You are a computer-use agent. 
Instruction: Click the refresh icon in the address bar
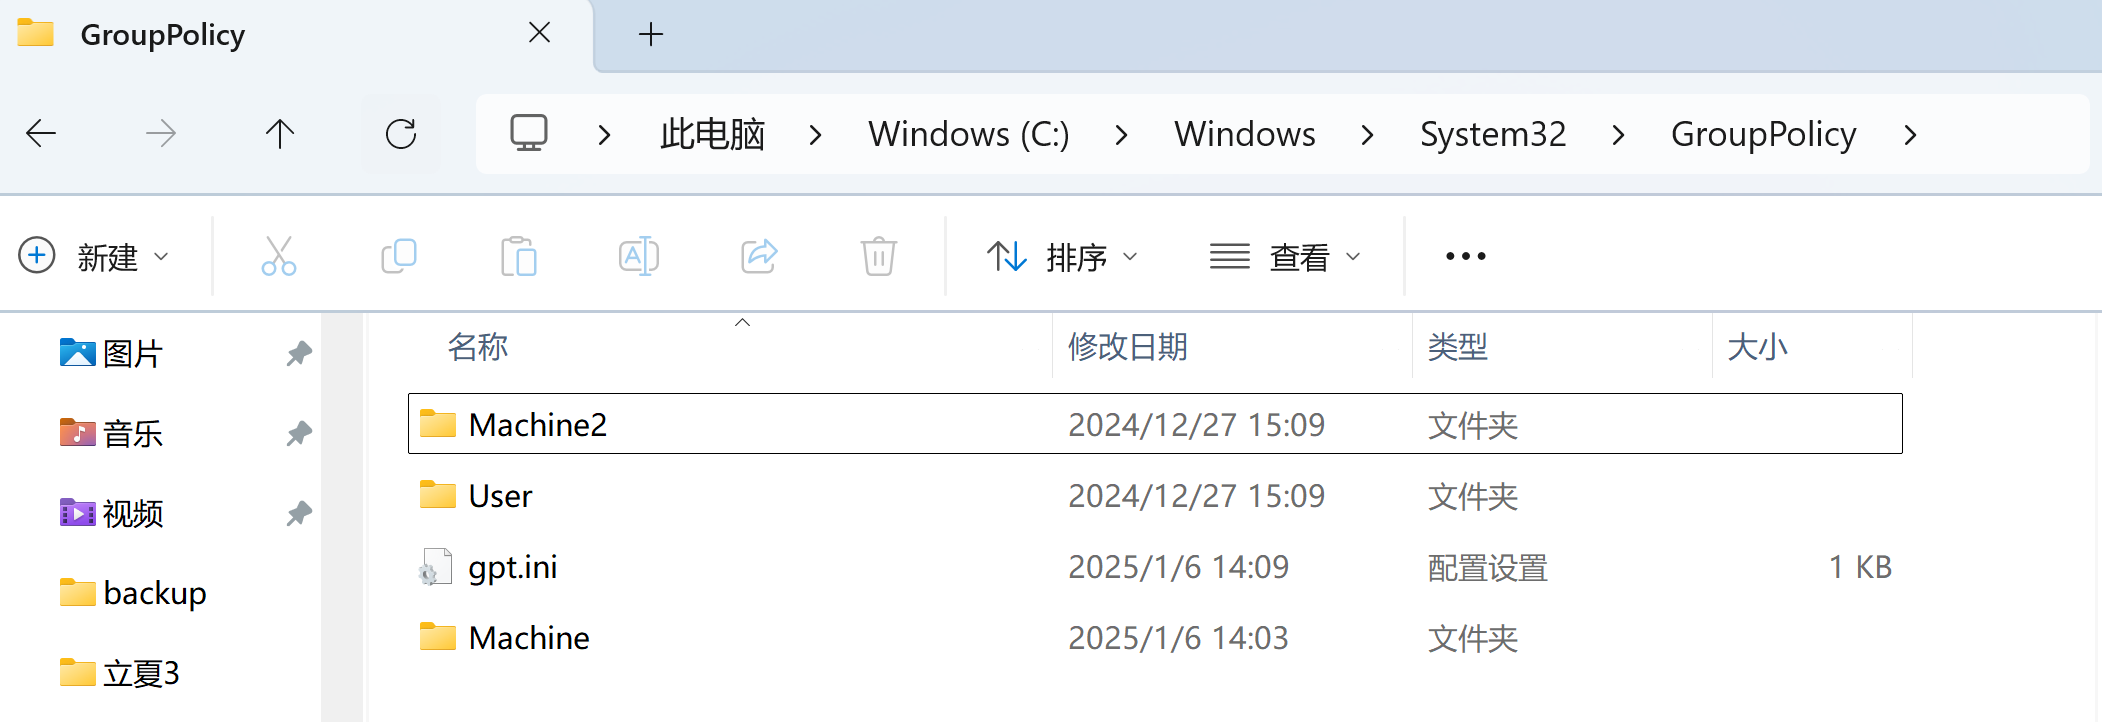click(401, 133)
